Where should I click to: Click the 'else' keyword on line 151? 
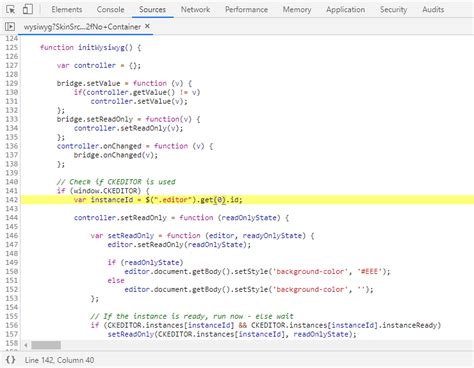point(116,280)
